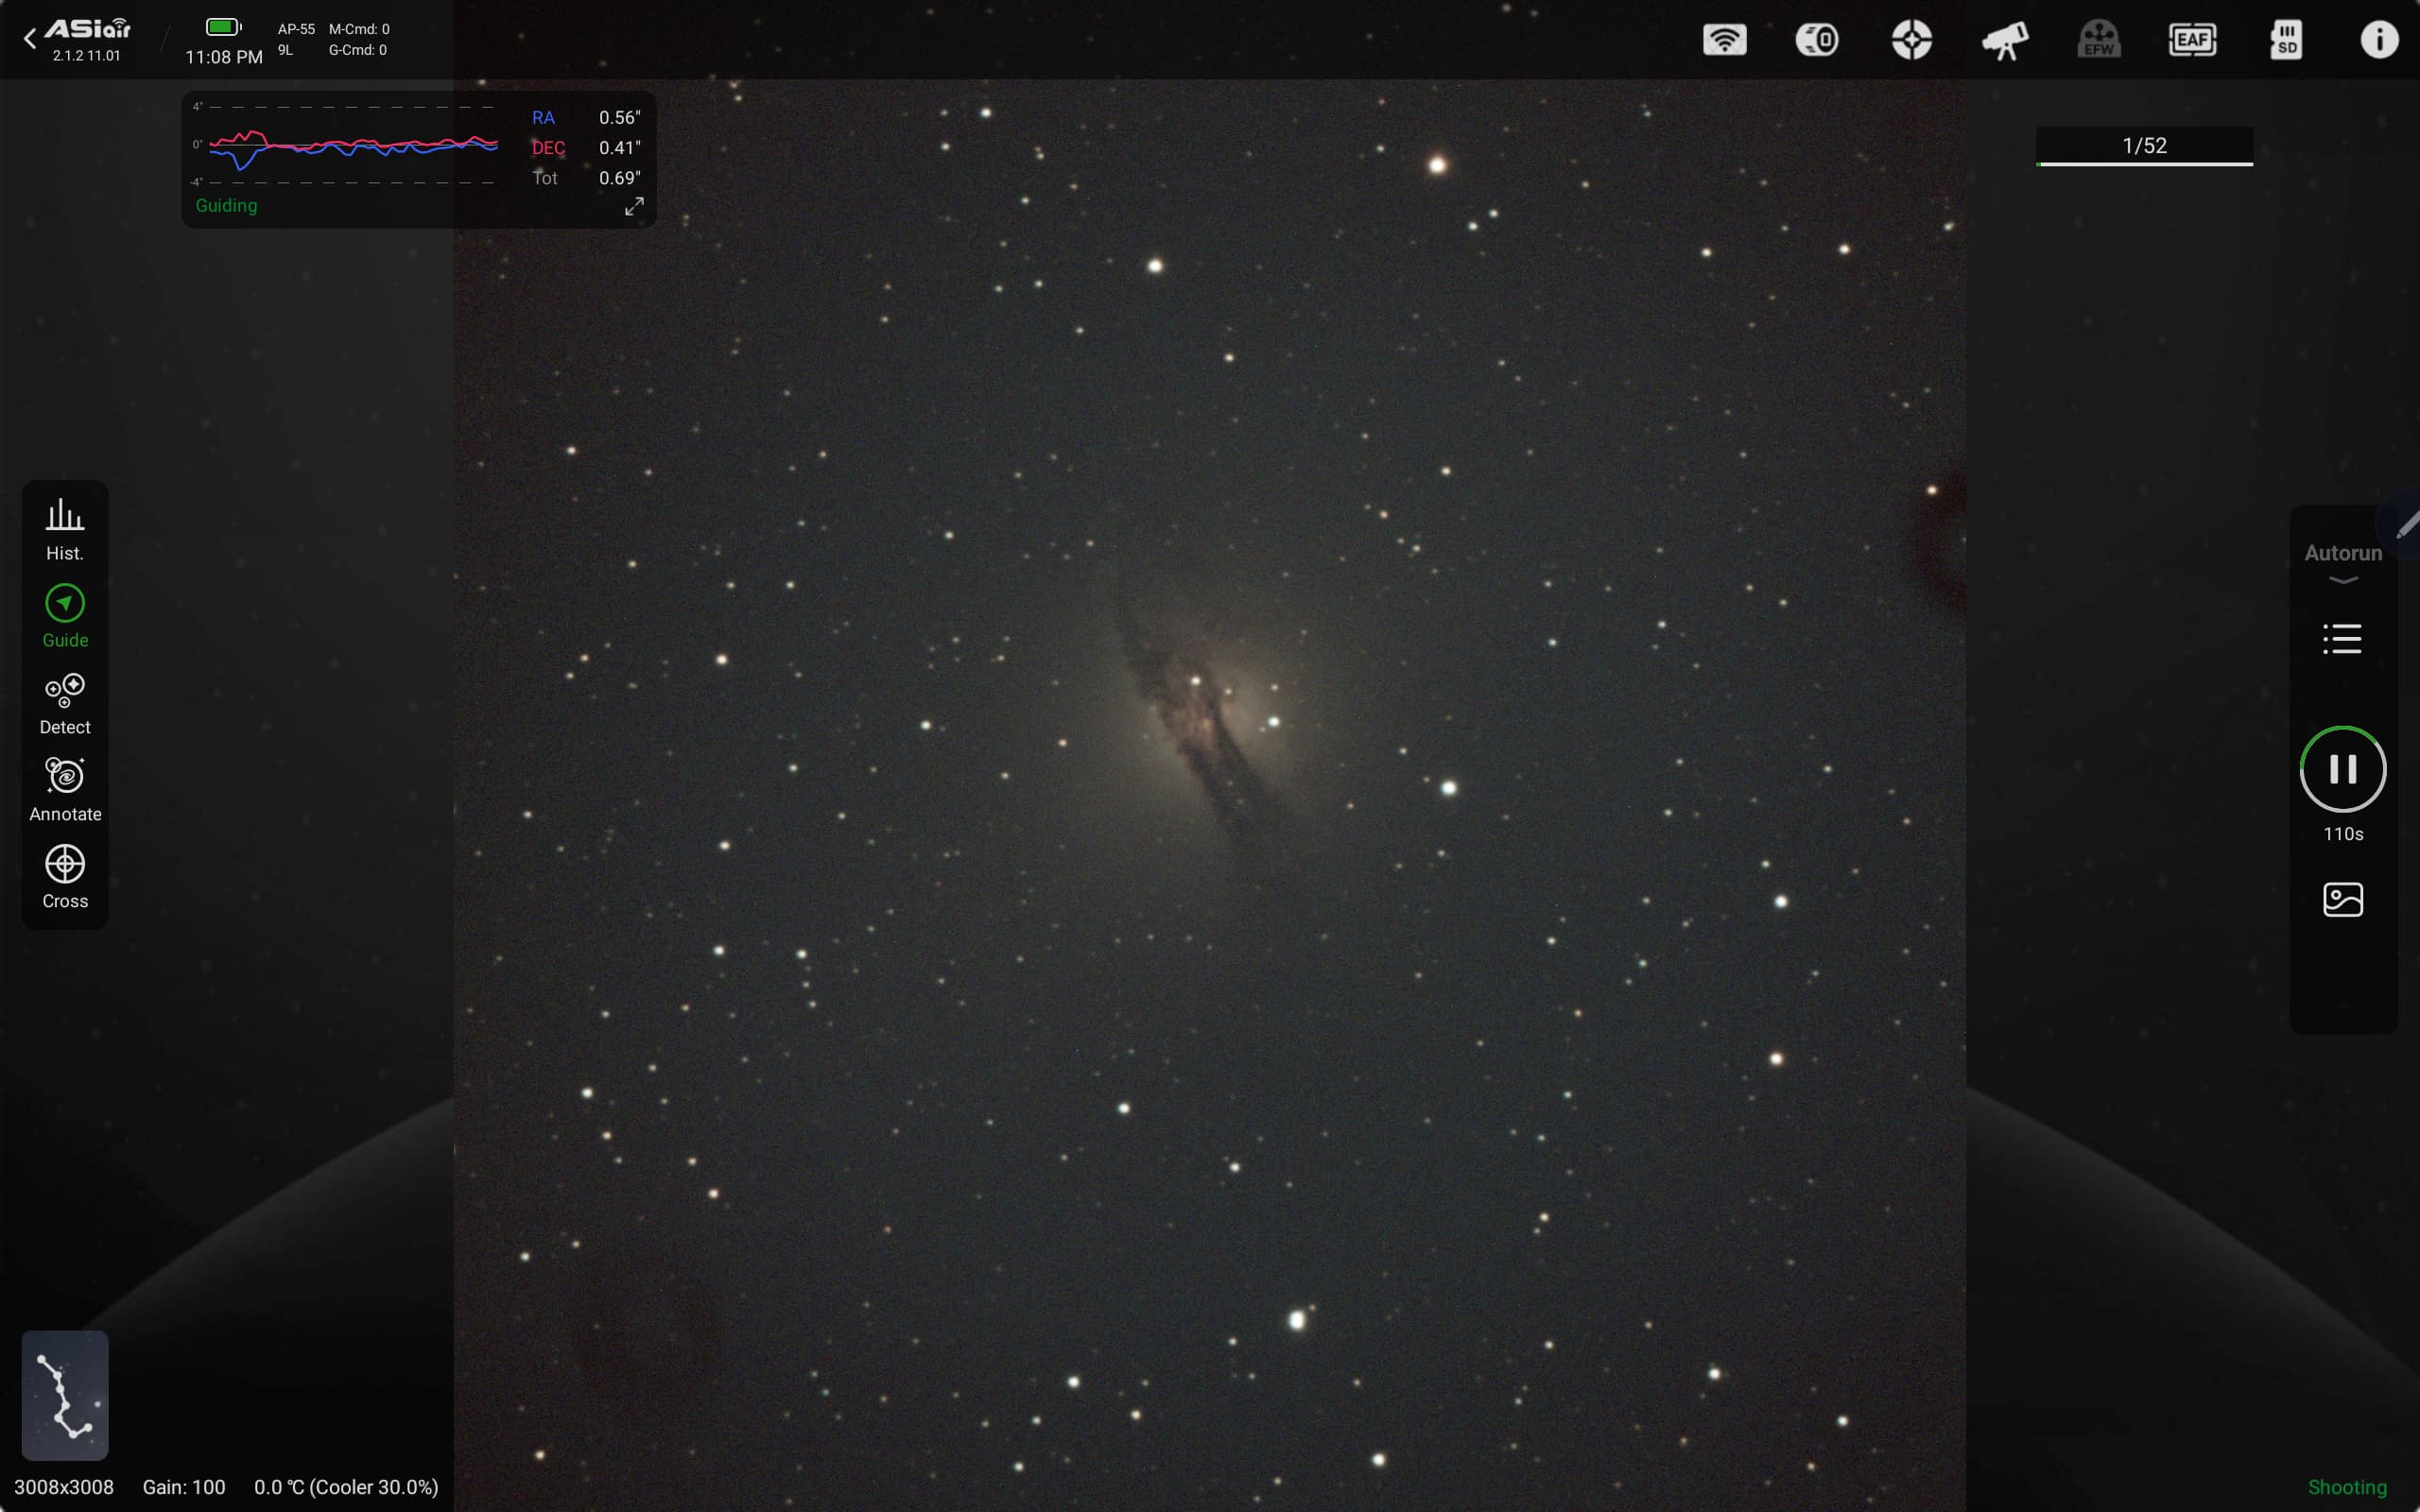
Task: Open main camera settings icon
Action: pyautogui.click(x=1817, y=40)
